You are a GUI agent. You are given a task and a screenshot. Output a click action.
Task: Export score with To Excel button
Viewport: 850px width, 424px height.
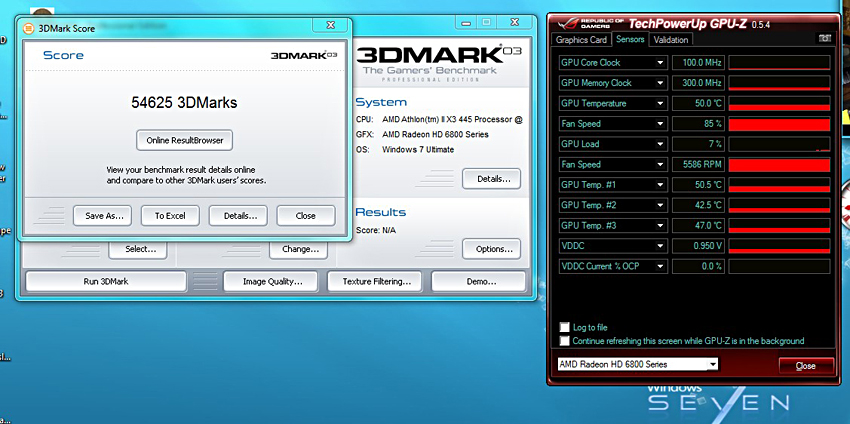click(170, 216)
